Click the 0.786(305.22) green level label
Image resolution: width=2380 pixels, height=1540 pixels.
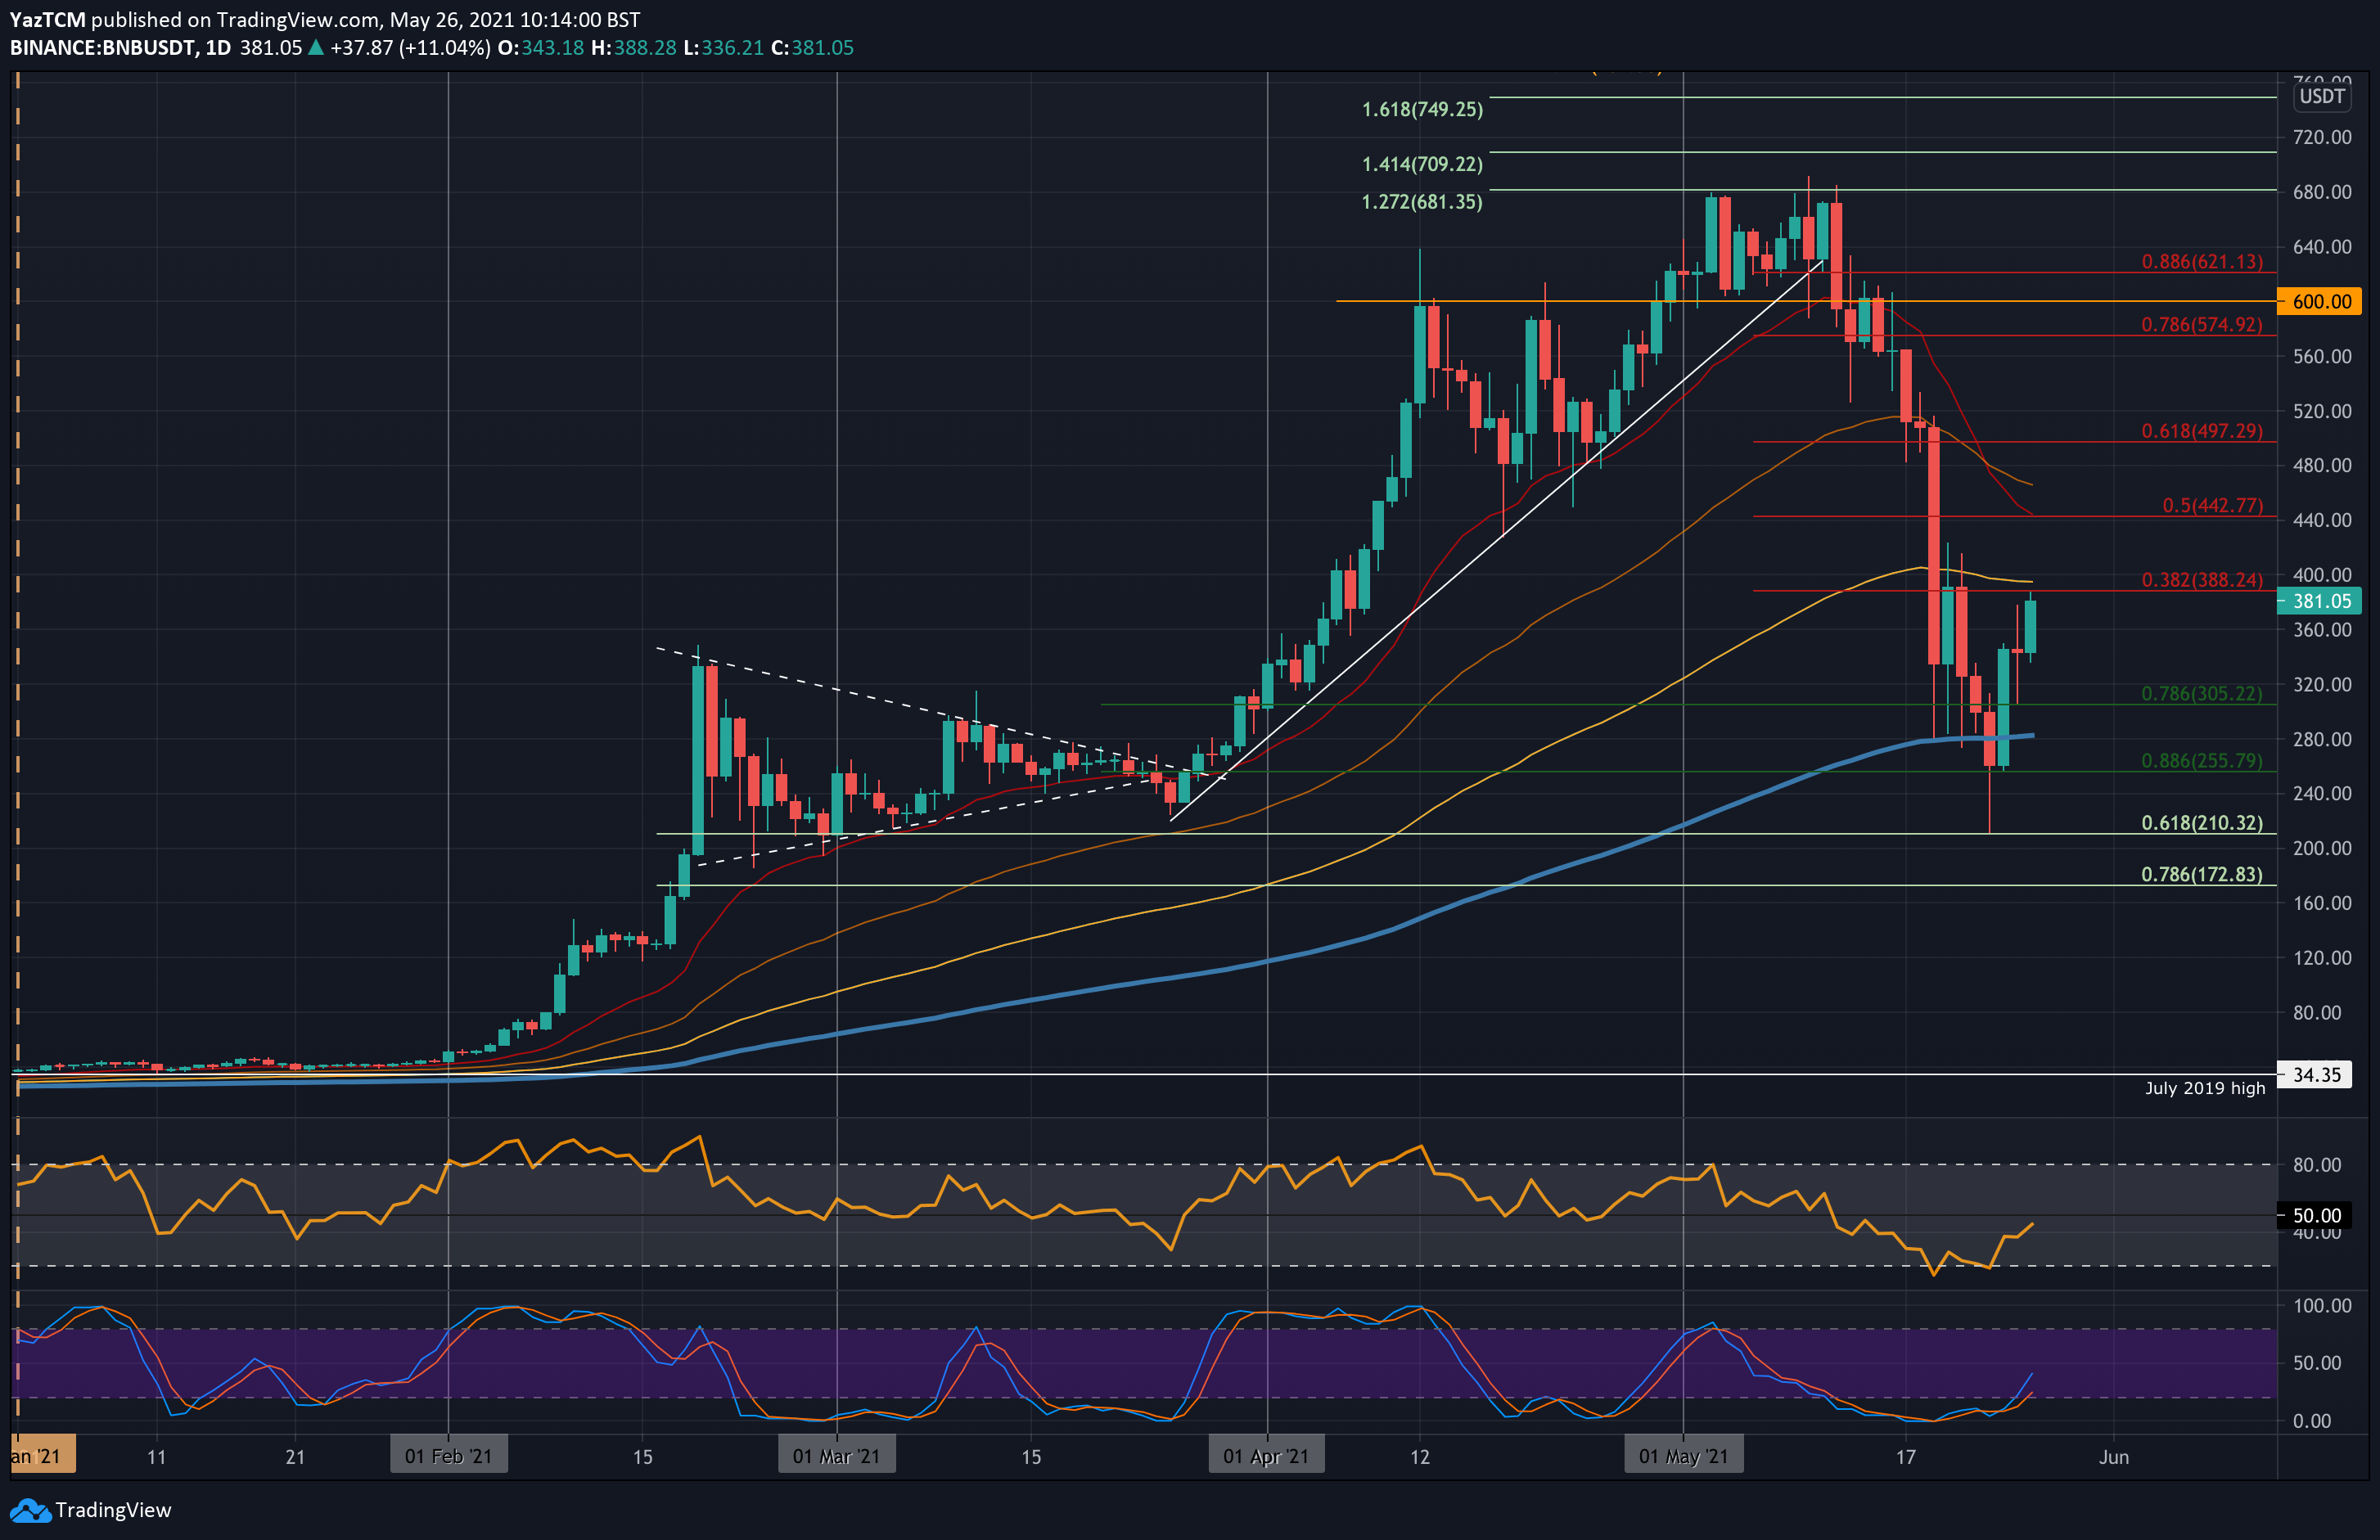[x=2201, y=694]
